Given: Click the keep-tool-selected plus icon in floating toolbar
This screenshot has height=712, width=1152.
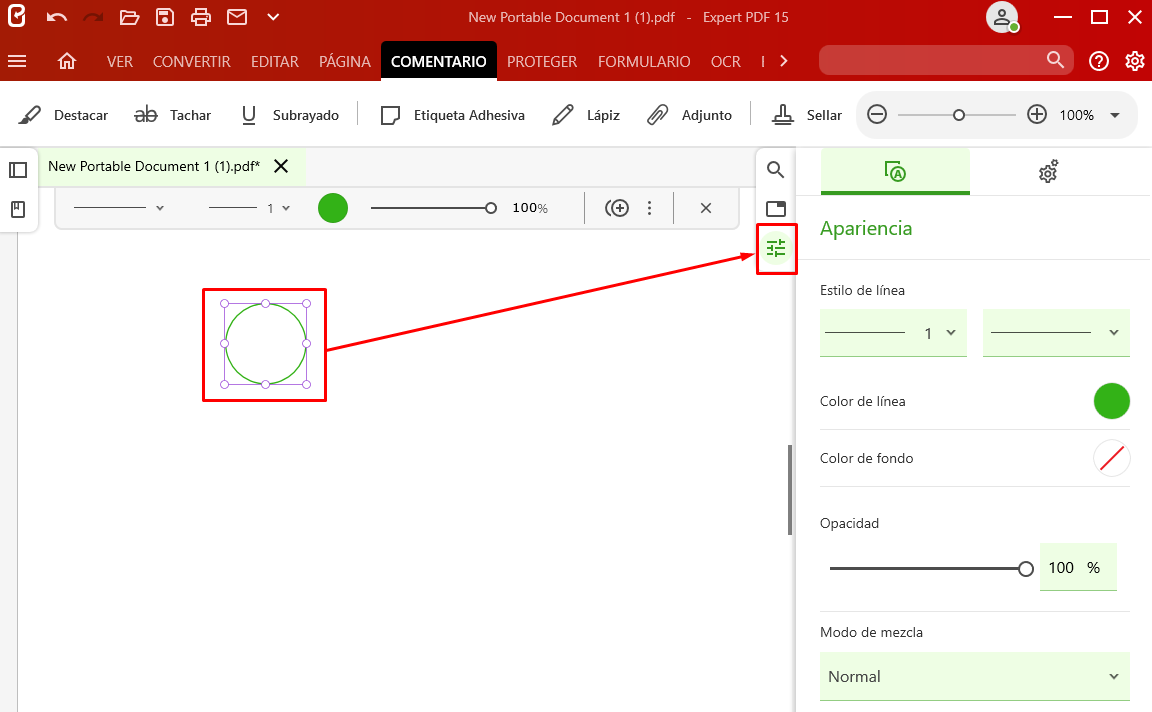Looking at the screenshot, I should pyautogui.click(x=616, y=208).
